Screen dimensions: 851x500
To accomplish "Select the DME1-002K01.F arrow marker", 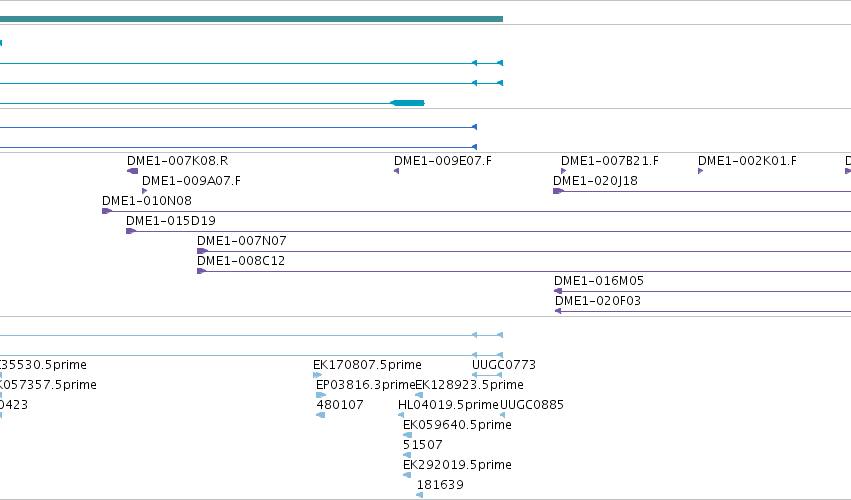I will (x=700, y=171).
